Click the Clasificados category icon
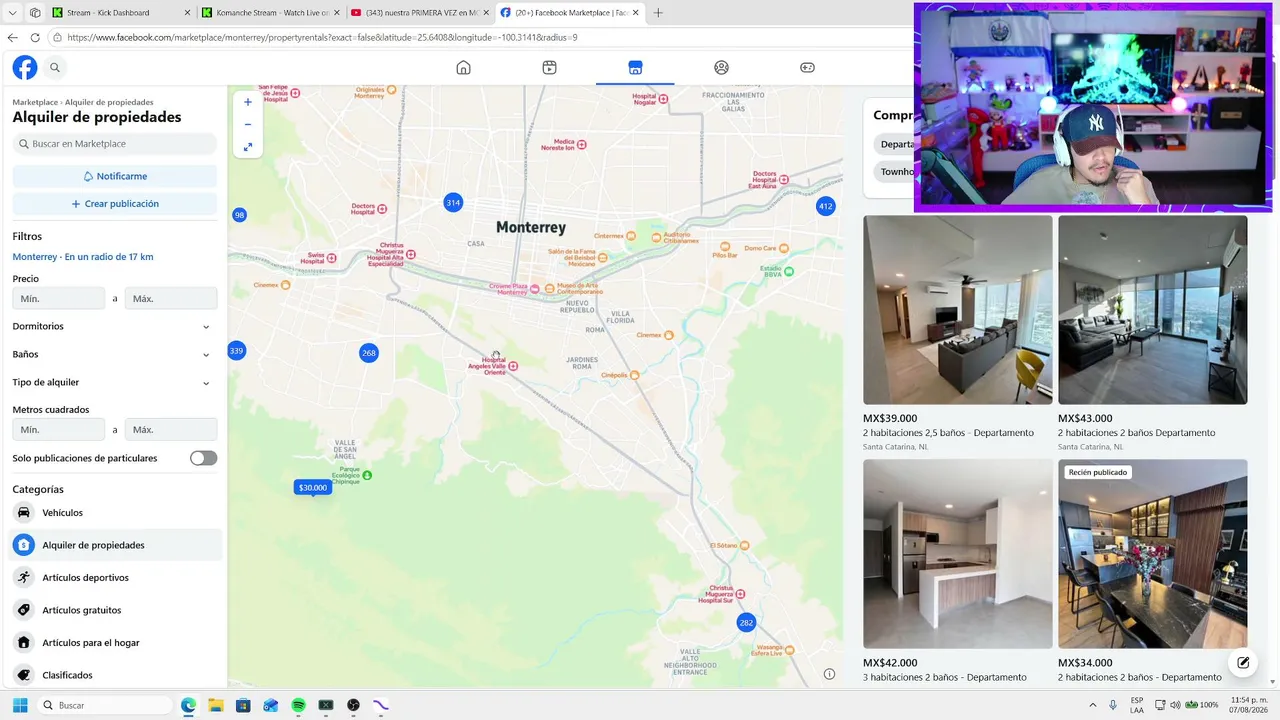The height and width of the screenshot is (720, 1280). pyautogui.click(x=24, y=675)
